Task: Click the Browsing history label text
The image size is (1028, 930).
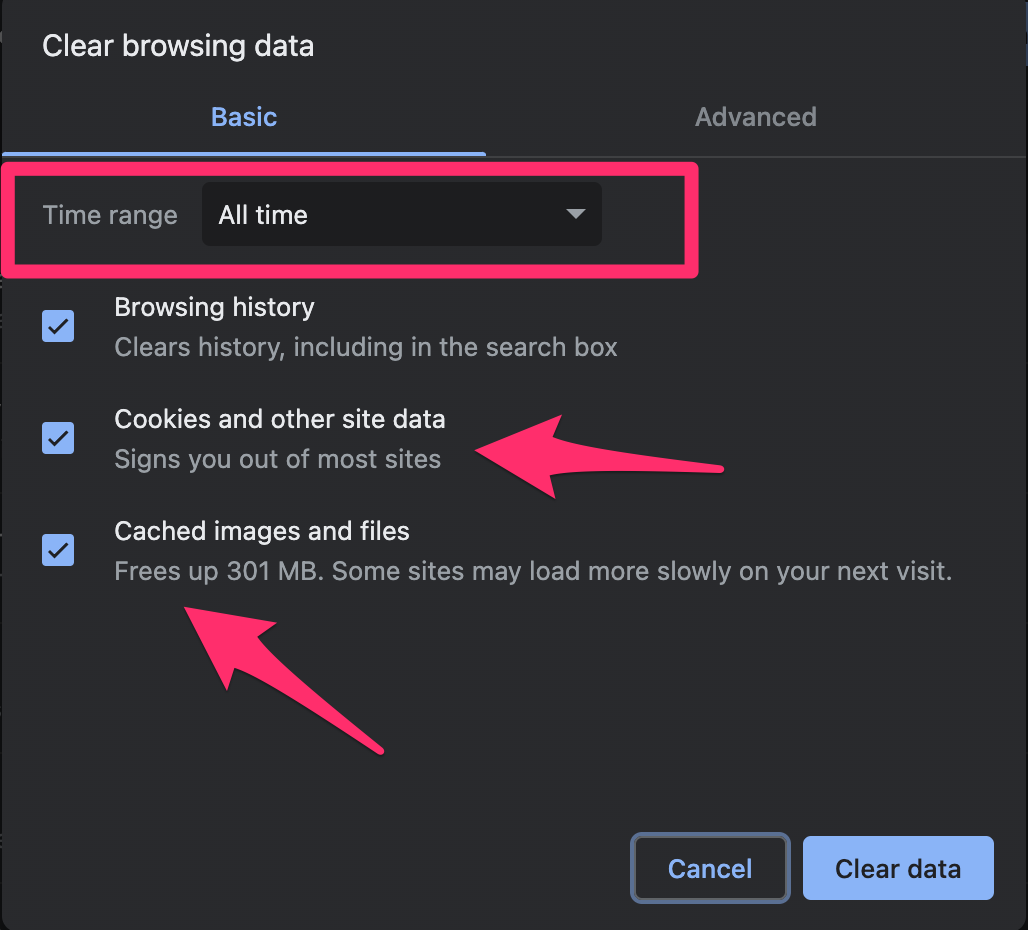Action: click(213, 307)
